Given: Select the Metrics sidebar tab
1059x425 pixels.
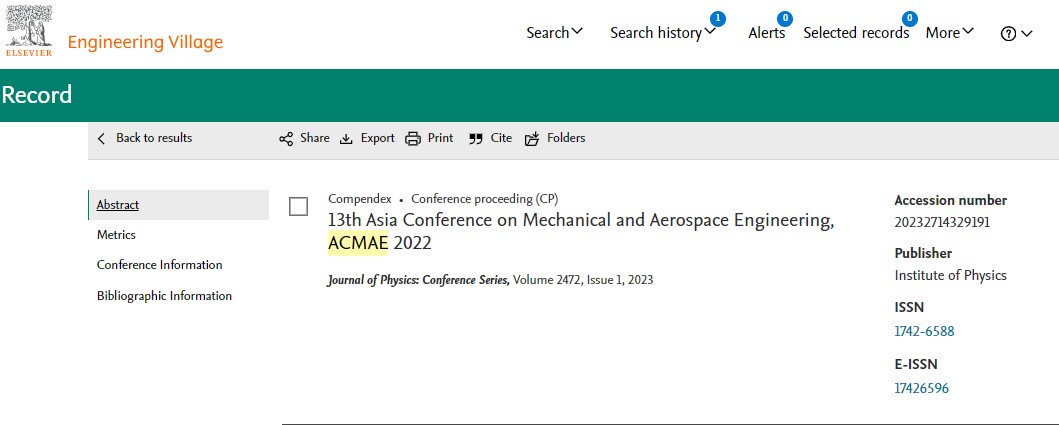Looking at the screenshot, I should (116, 234).
